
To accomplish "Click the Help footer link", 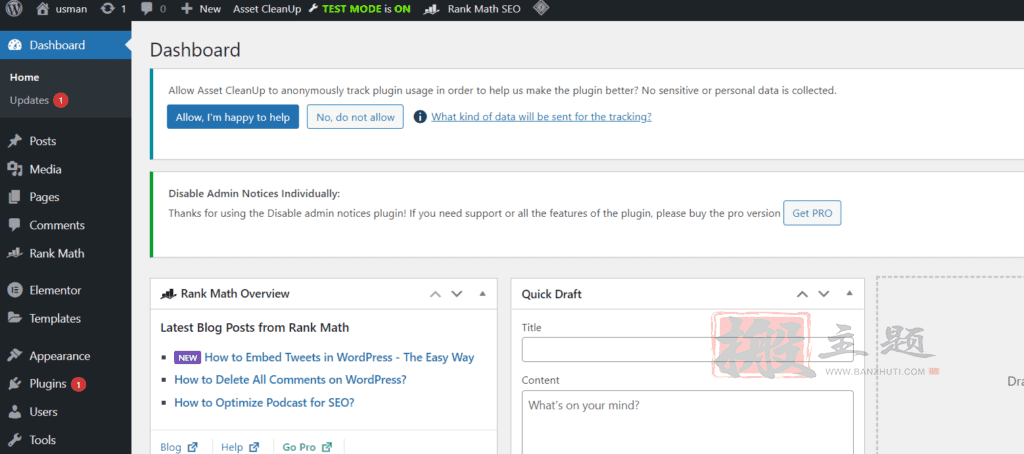I will pyautogui.click(x=232, y=447).
